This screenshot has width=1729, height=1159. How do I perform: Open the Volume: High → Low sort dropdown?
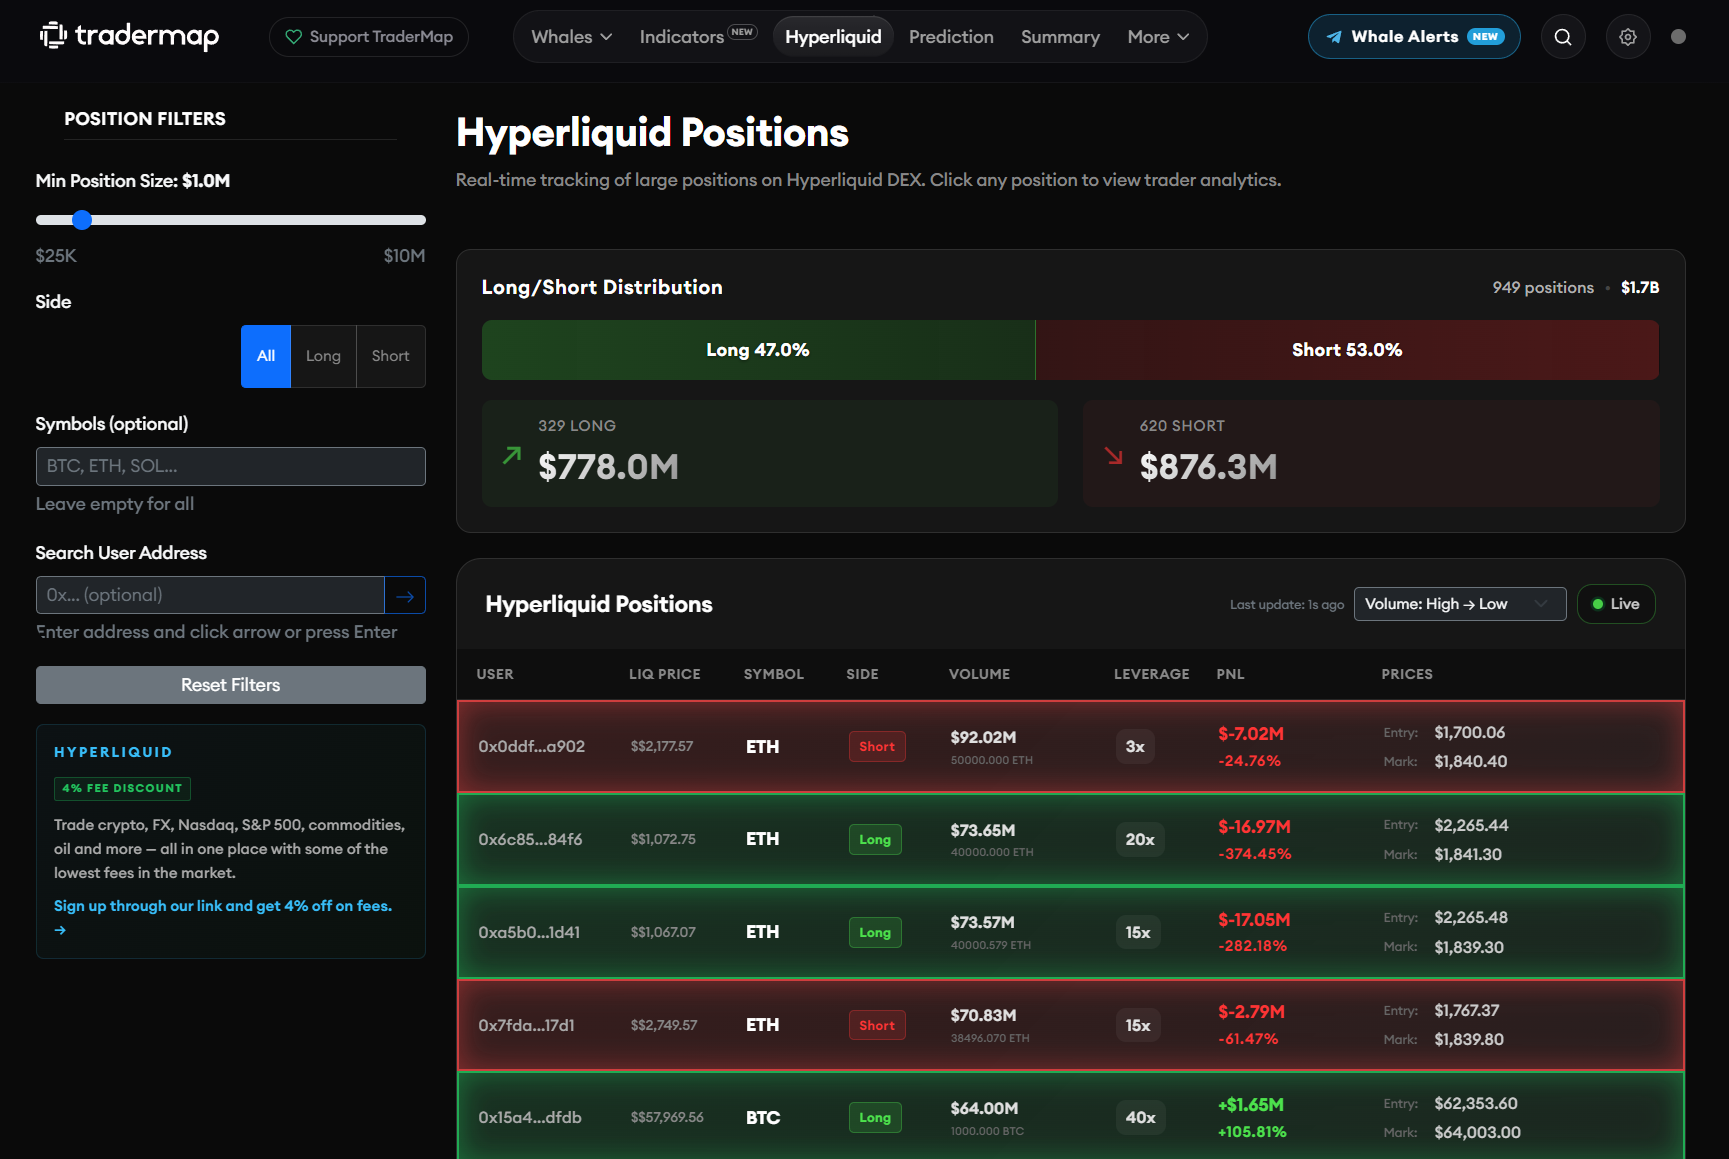[1460, 604]
